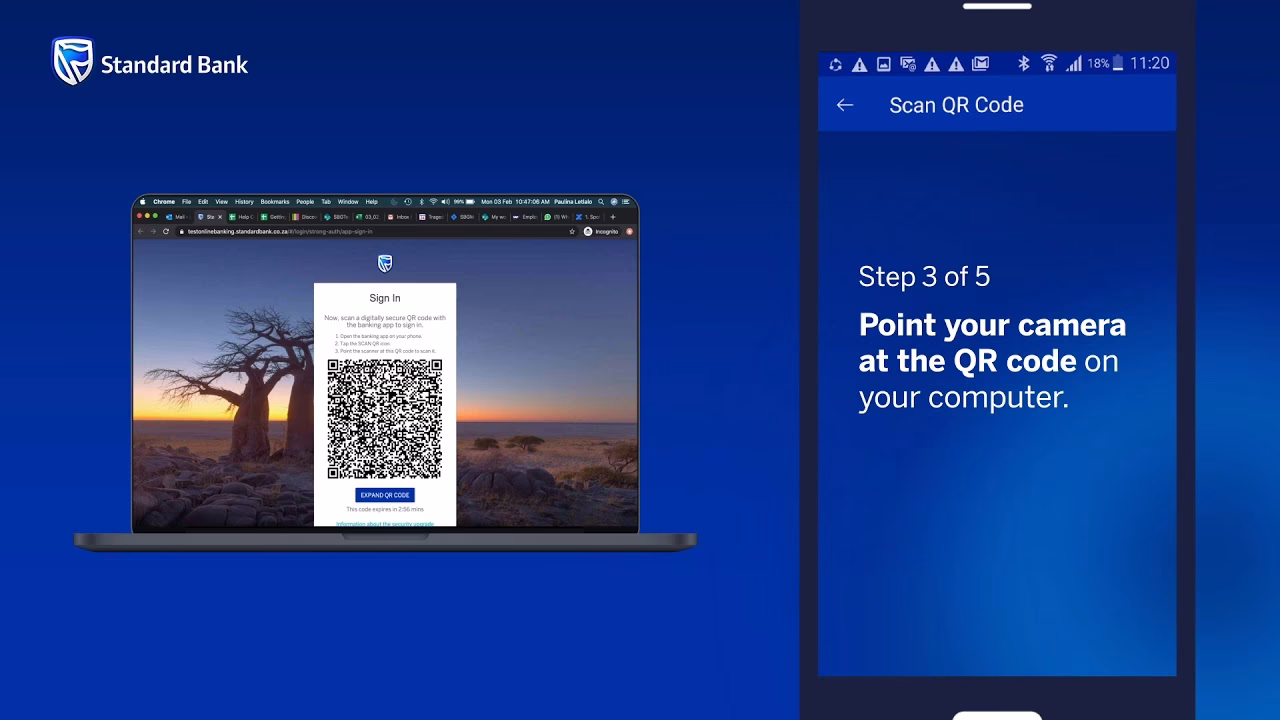Switch to the Mail tab in Chrome
This screenshot has width=1280, height=720.
click(177, 217)
